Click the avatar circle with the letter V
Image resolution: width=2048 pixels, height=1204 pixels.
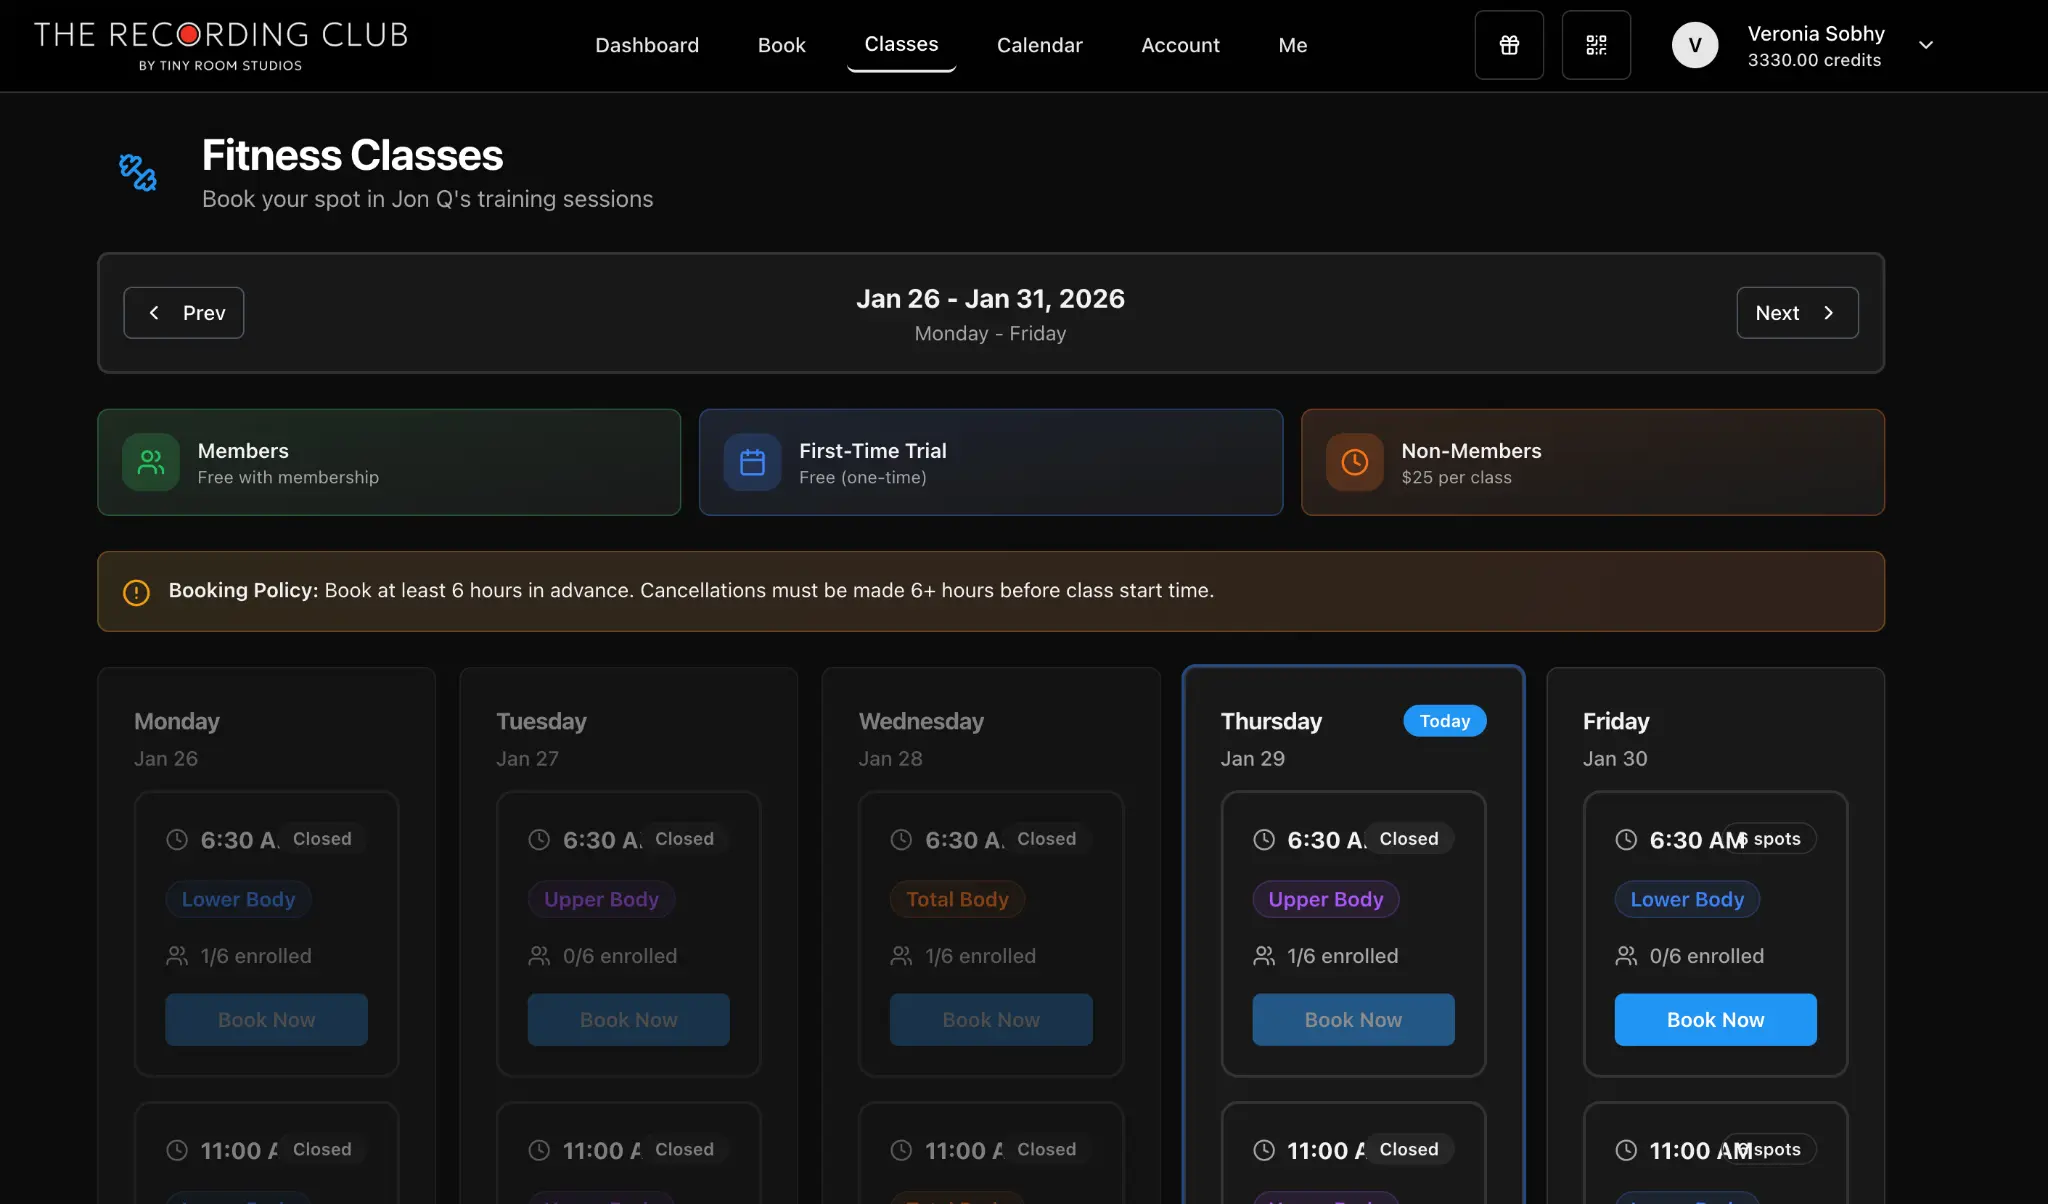(1694, 45)
